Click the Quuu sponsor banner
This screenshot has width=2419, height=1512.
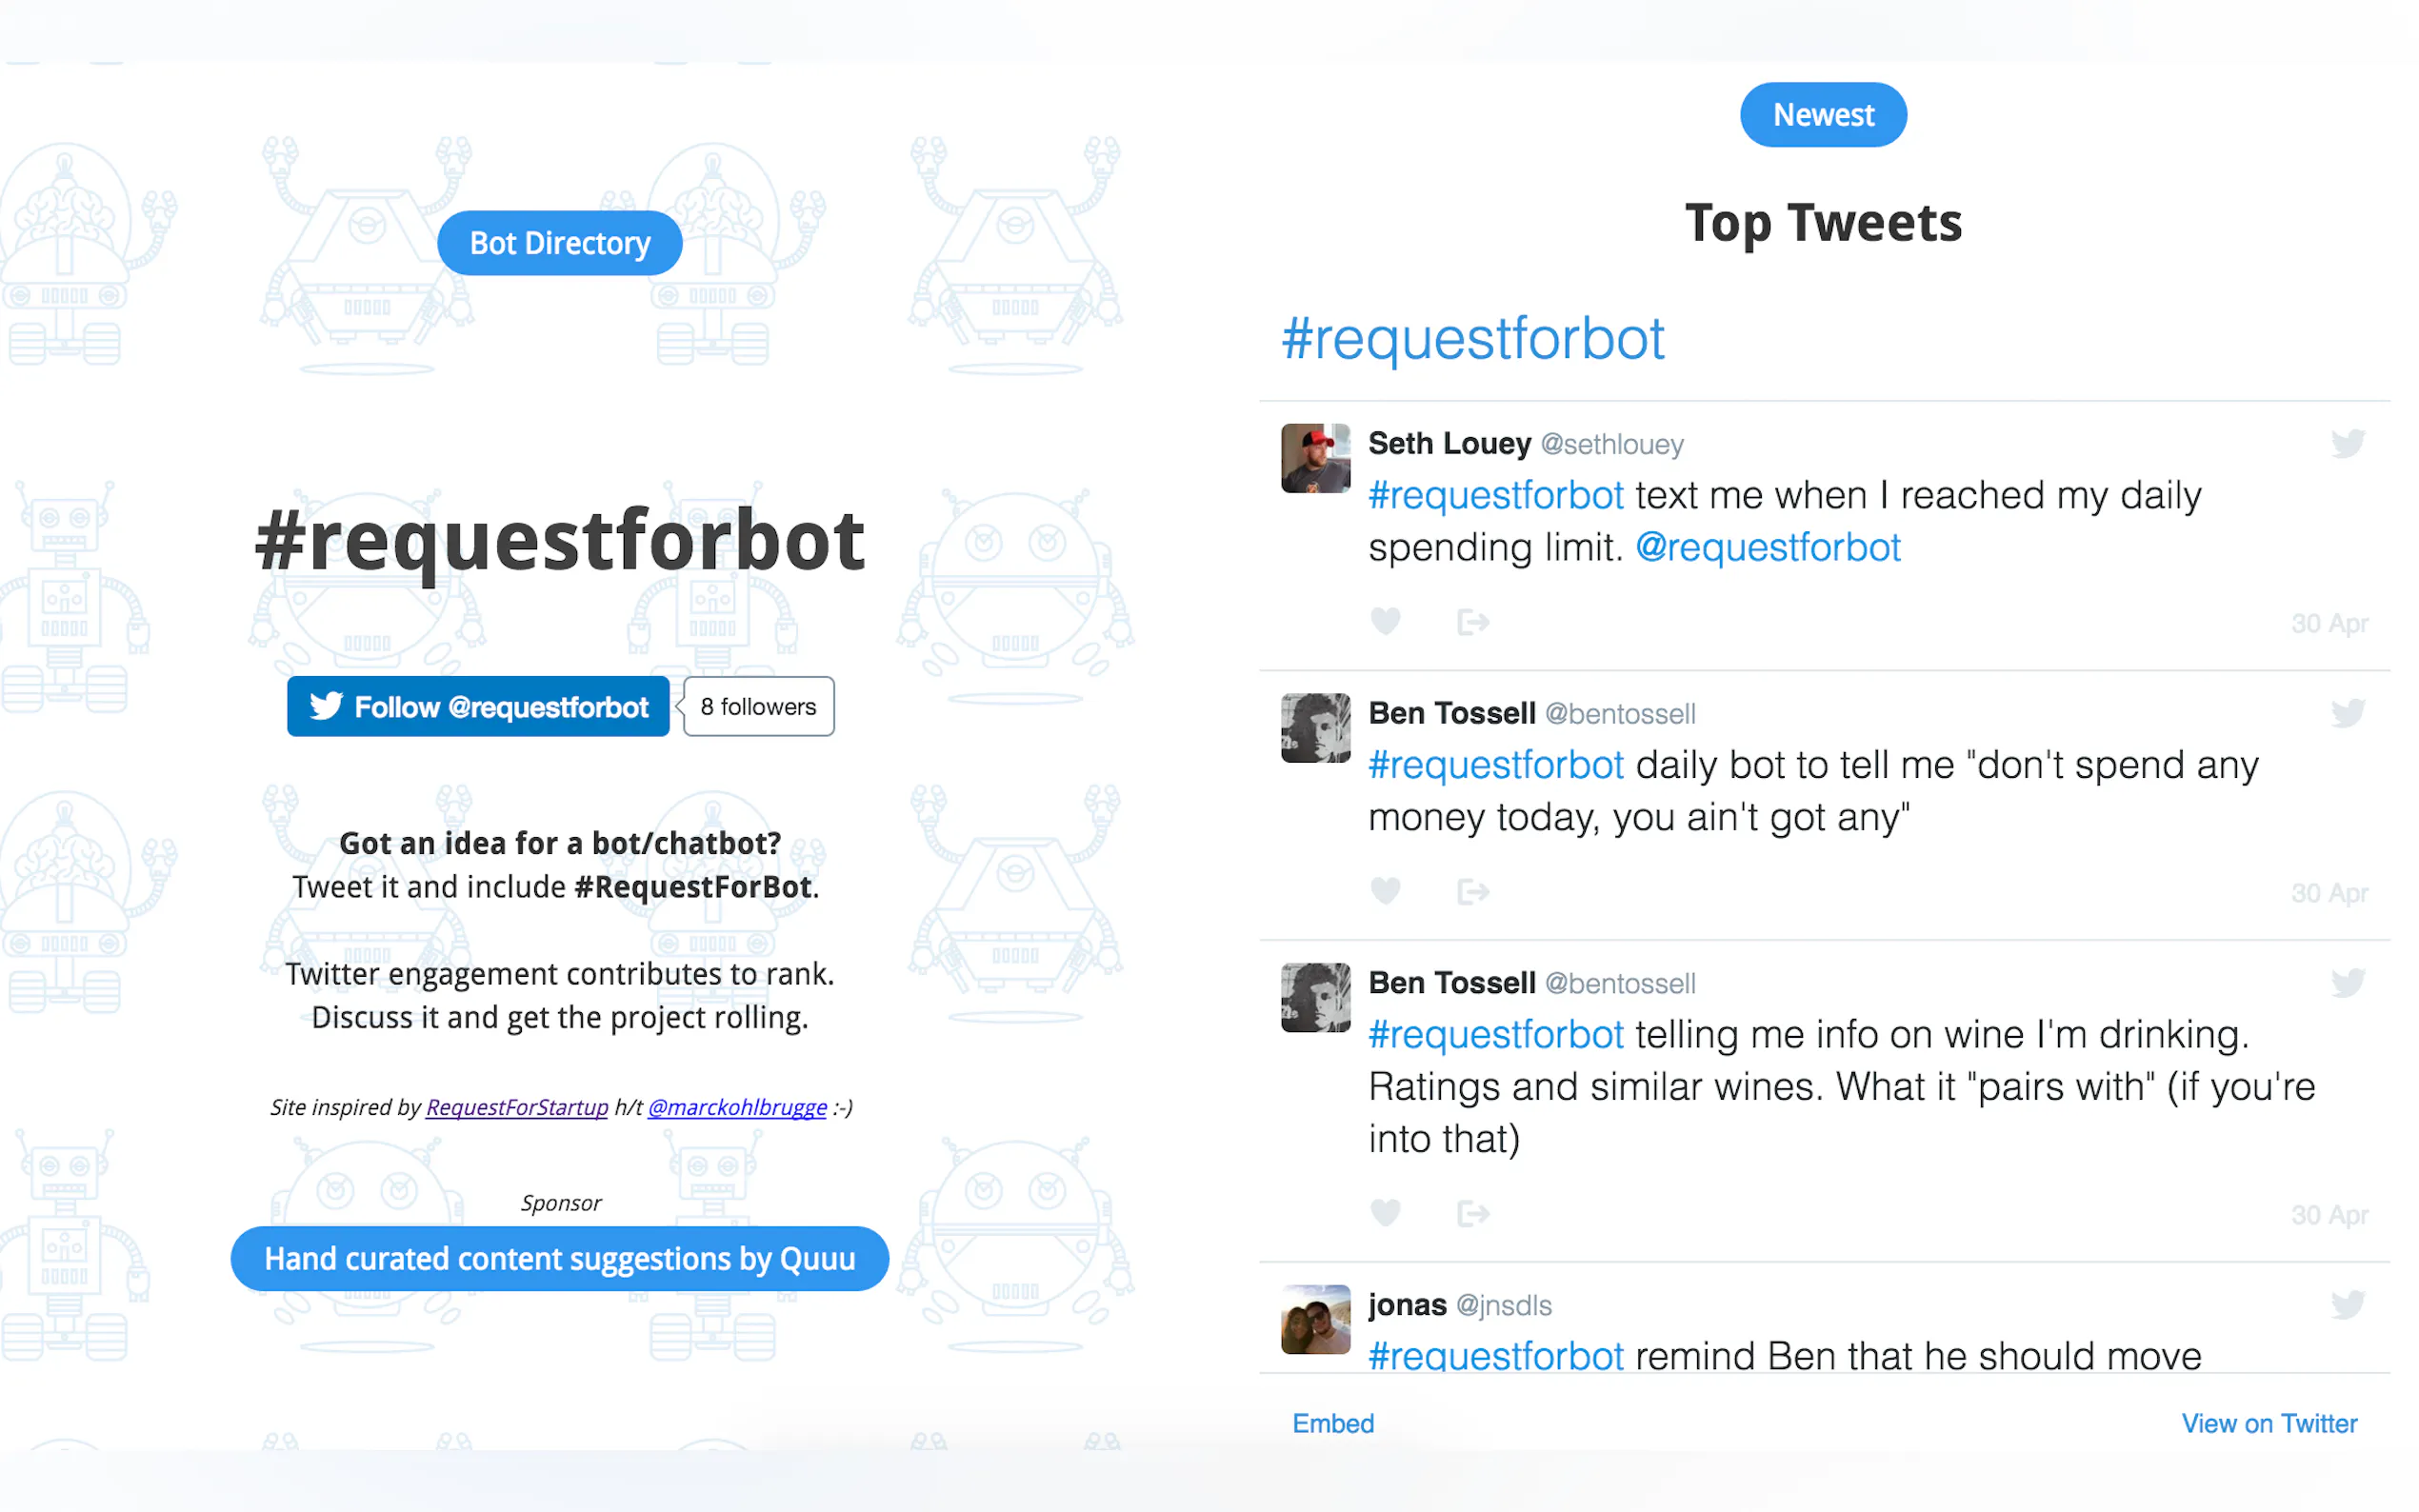pyautogui.click(x=560, y=1259)
